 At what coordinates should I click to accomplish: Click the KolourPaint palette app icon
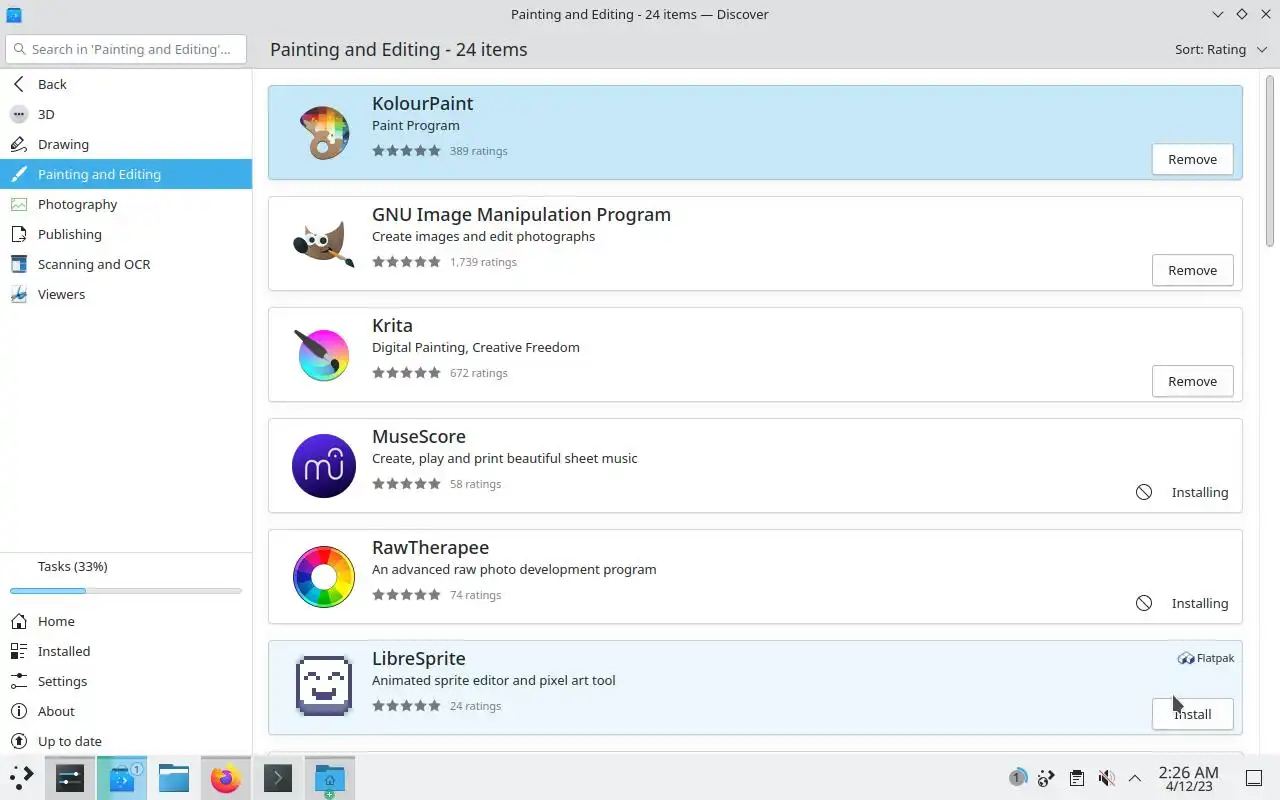pos(324,133)
